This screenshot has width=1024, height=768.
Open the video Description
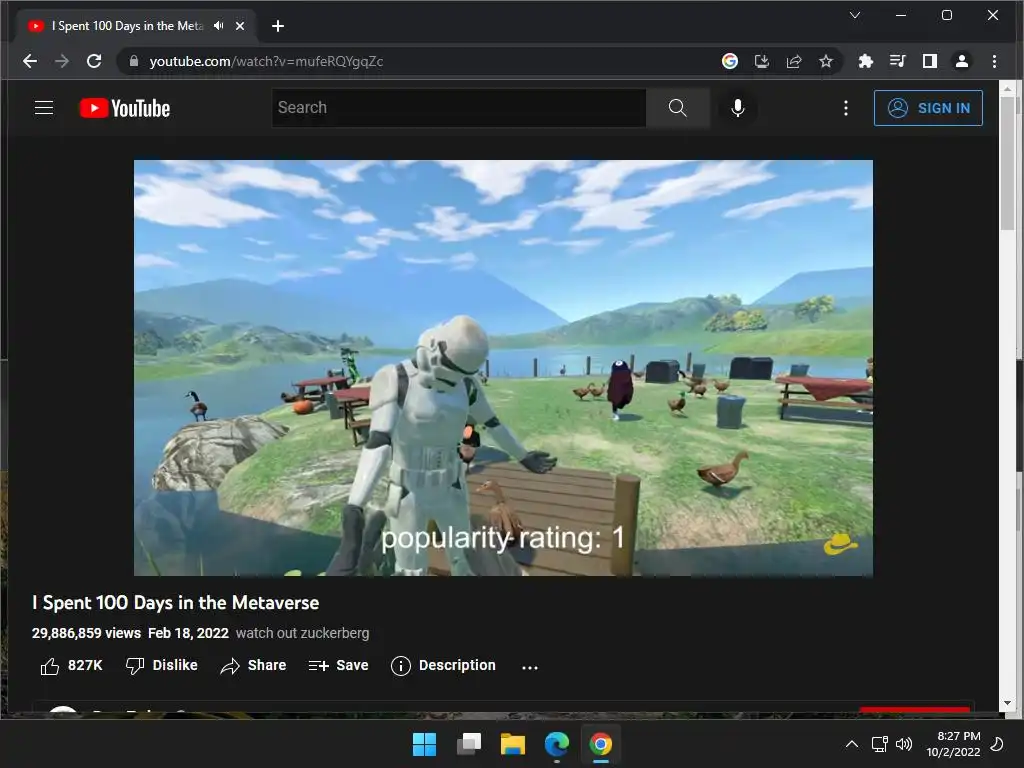tap(443, 665)
